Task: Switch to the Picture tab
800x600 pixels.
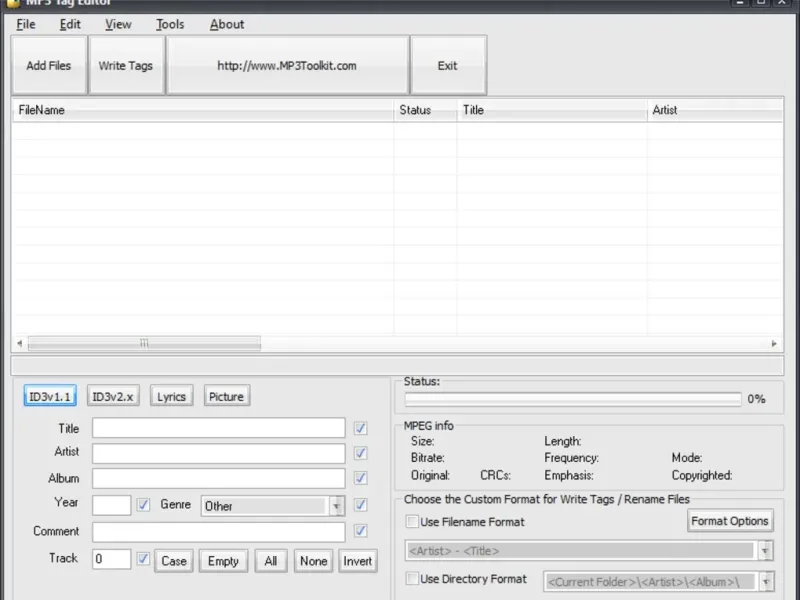Action: [x=227, y=396]
